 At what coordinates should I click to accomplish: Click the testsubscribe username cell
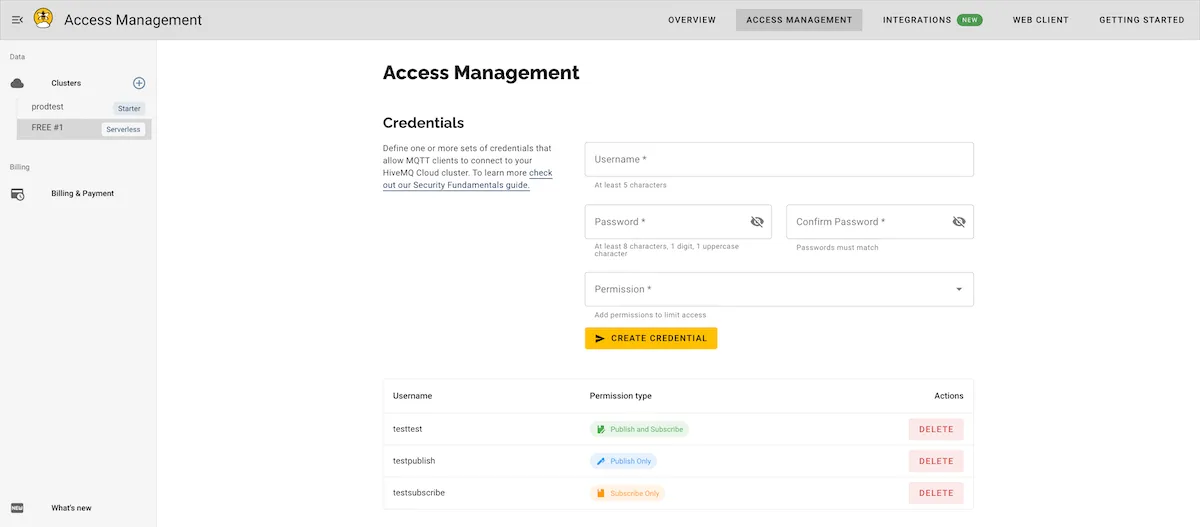(419, 493)
